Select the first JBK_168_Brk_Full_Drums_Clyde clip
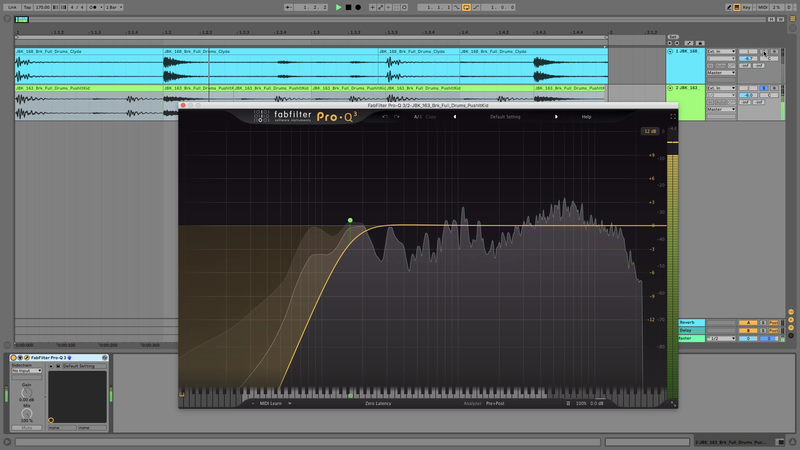Viewport: 800px width, 450px height. [x=89, y=66]
